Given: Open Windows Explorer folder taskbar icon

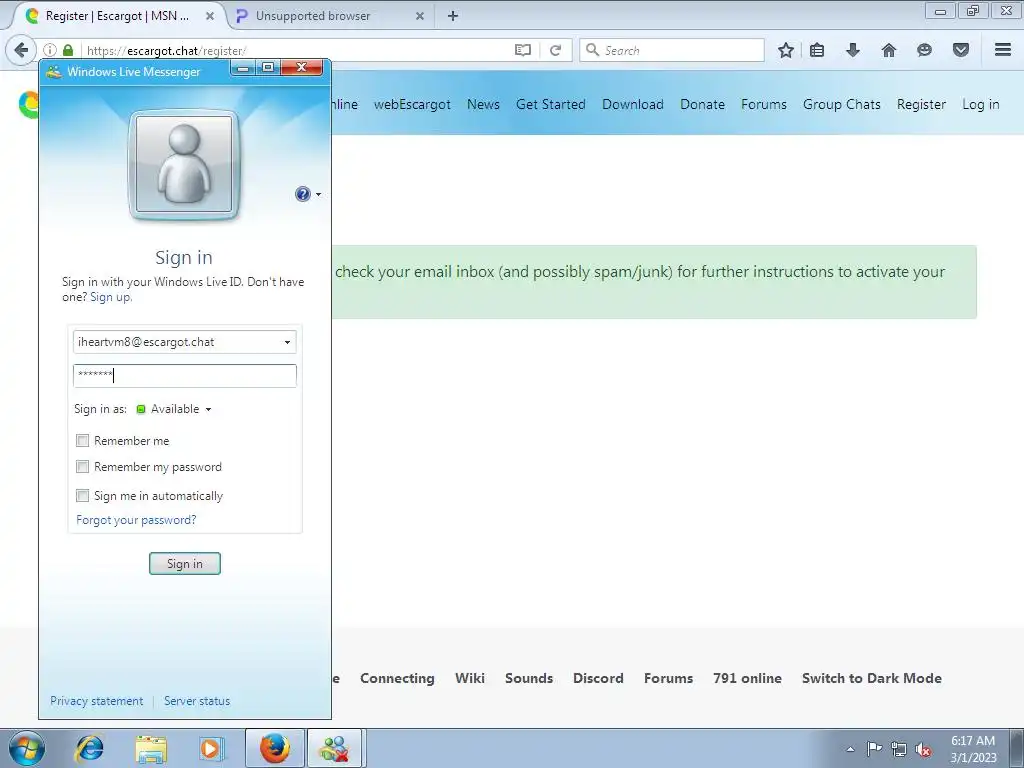Looking at the screenshot, I should (151, 748).
